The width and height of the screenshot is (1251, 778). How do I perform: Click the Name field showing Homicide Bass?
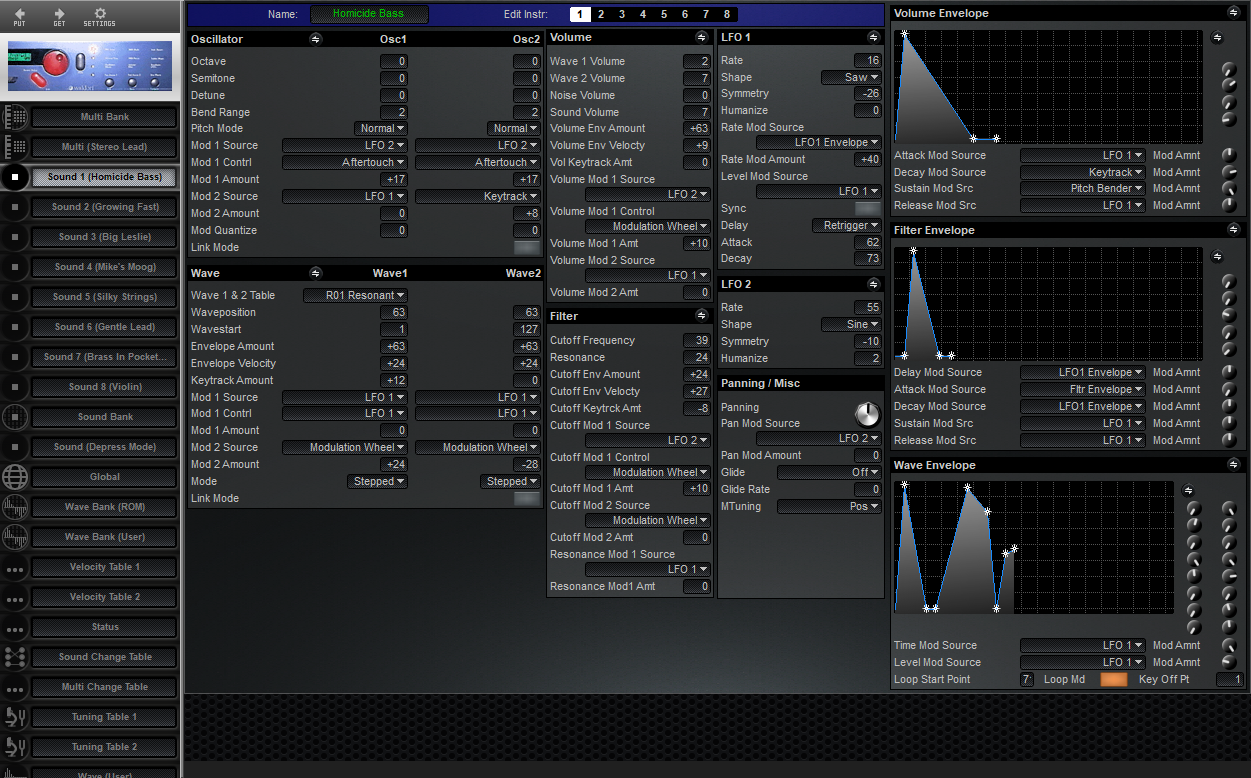tap(369, 14)
